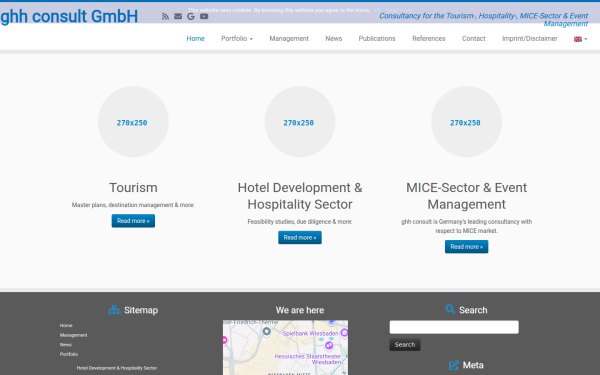Open Hotel Development & Hospitality Sector heading
Viewport: 600px width, 375px height.
point(300,196)
